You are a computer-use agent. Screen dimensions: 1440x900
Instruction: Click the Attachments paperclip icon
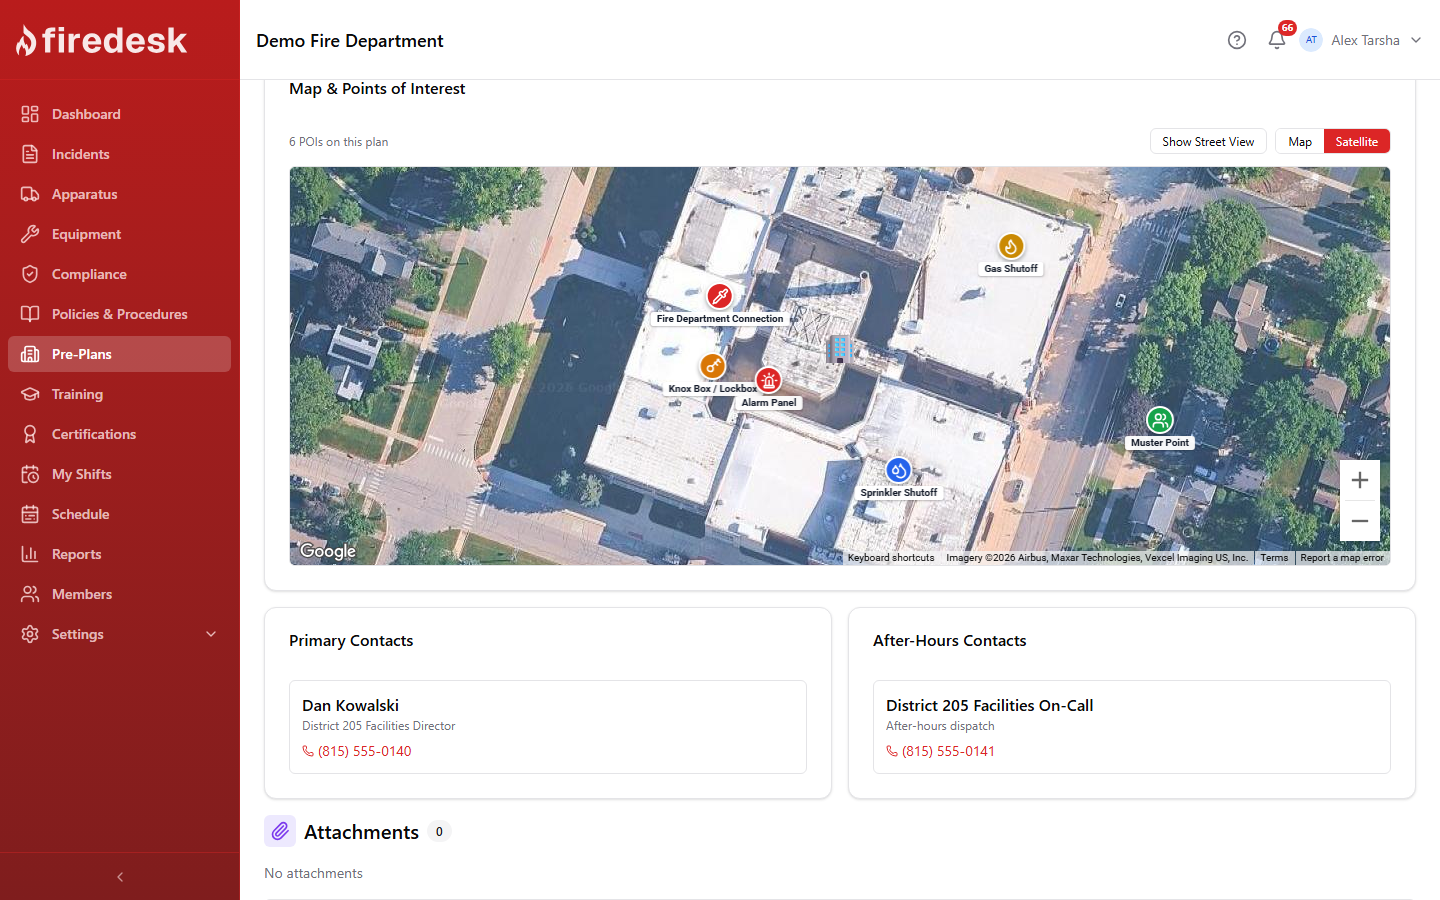(280, 831)
